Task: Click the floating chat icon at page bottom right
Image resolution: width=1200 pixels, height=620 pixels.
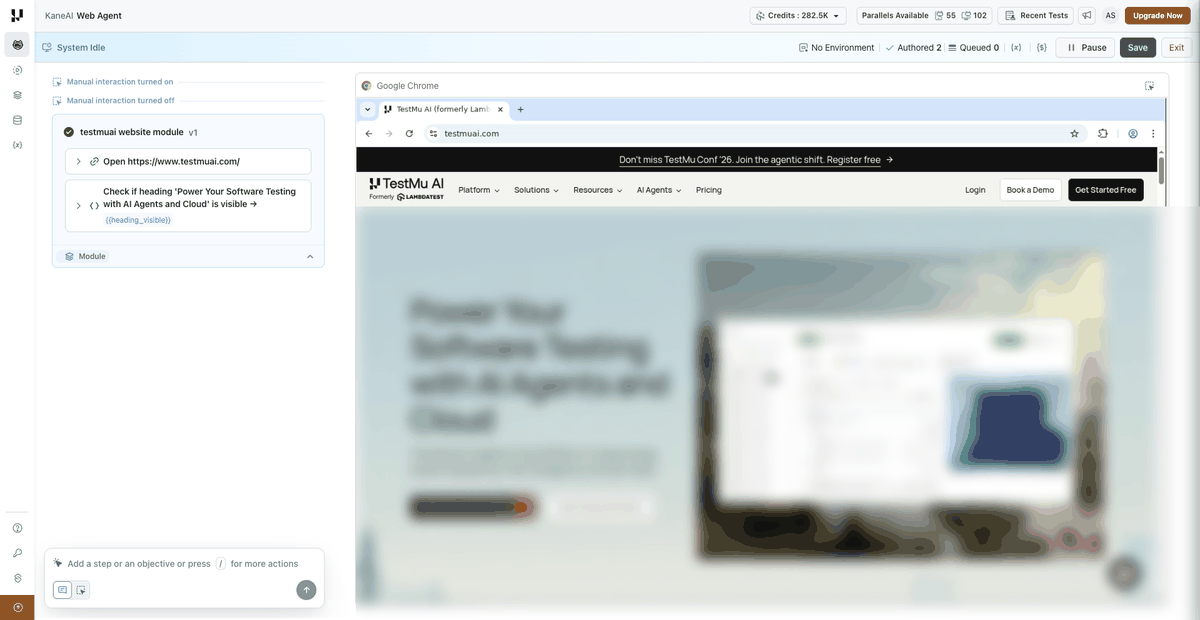Action: (1126, 573)
